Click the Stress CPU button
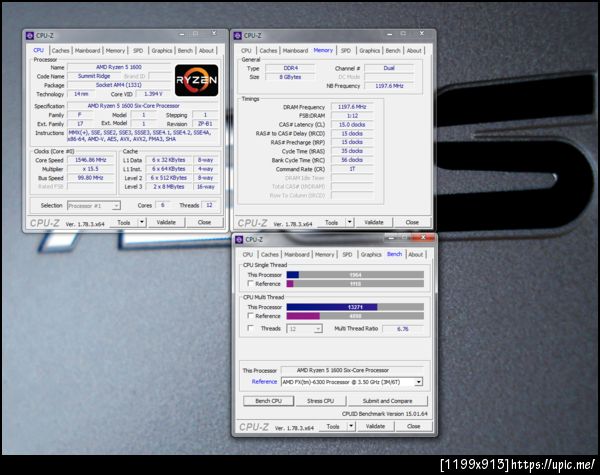 [320, 401]
